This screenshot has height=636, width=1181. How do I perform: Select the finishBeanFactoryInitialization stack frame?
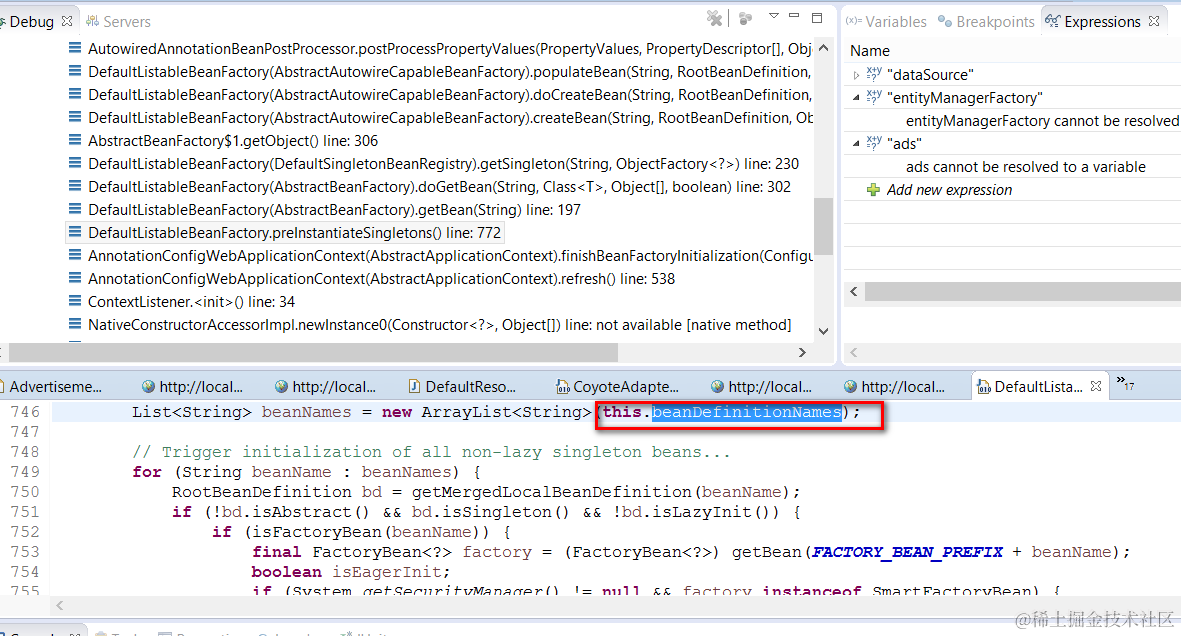point(450,256)
